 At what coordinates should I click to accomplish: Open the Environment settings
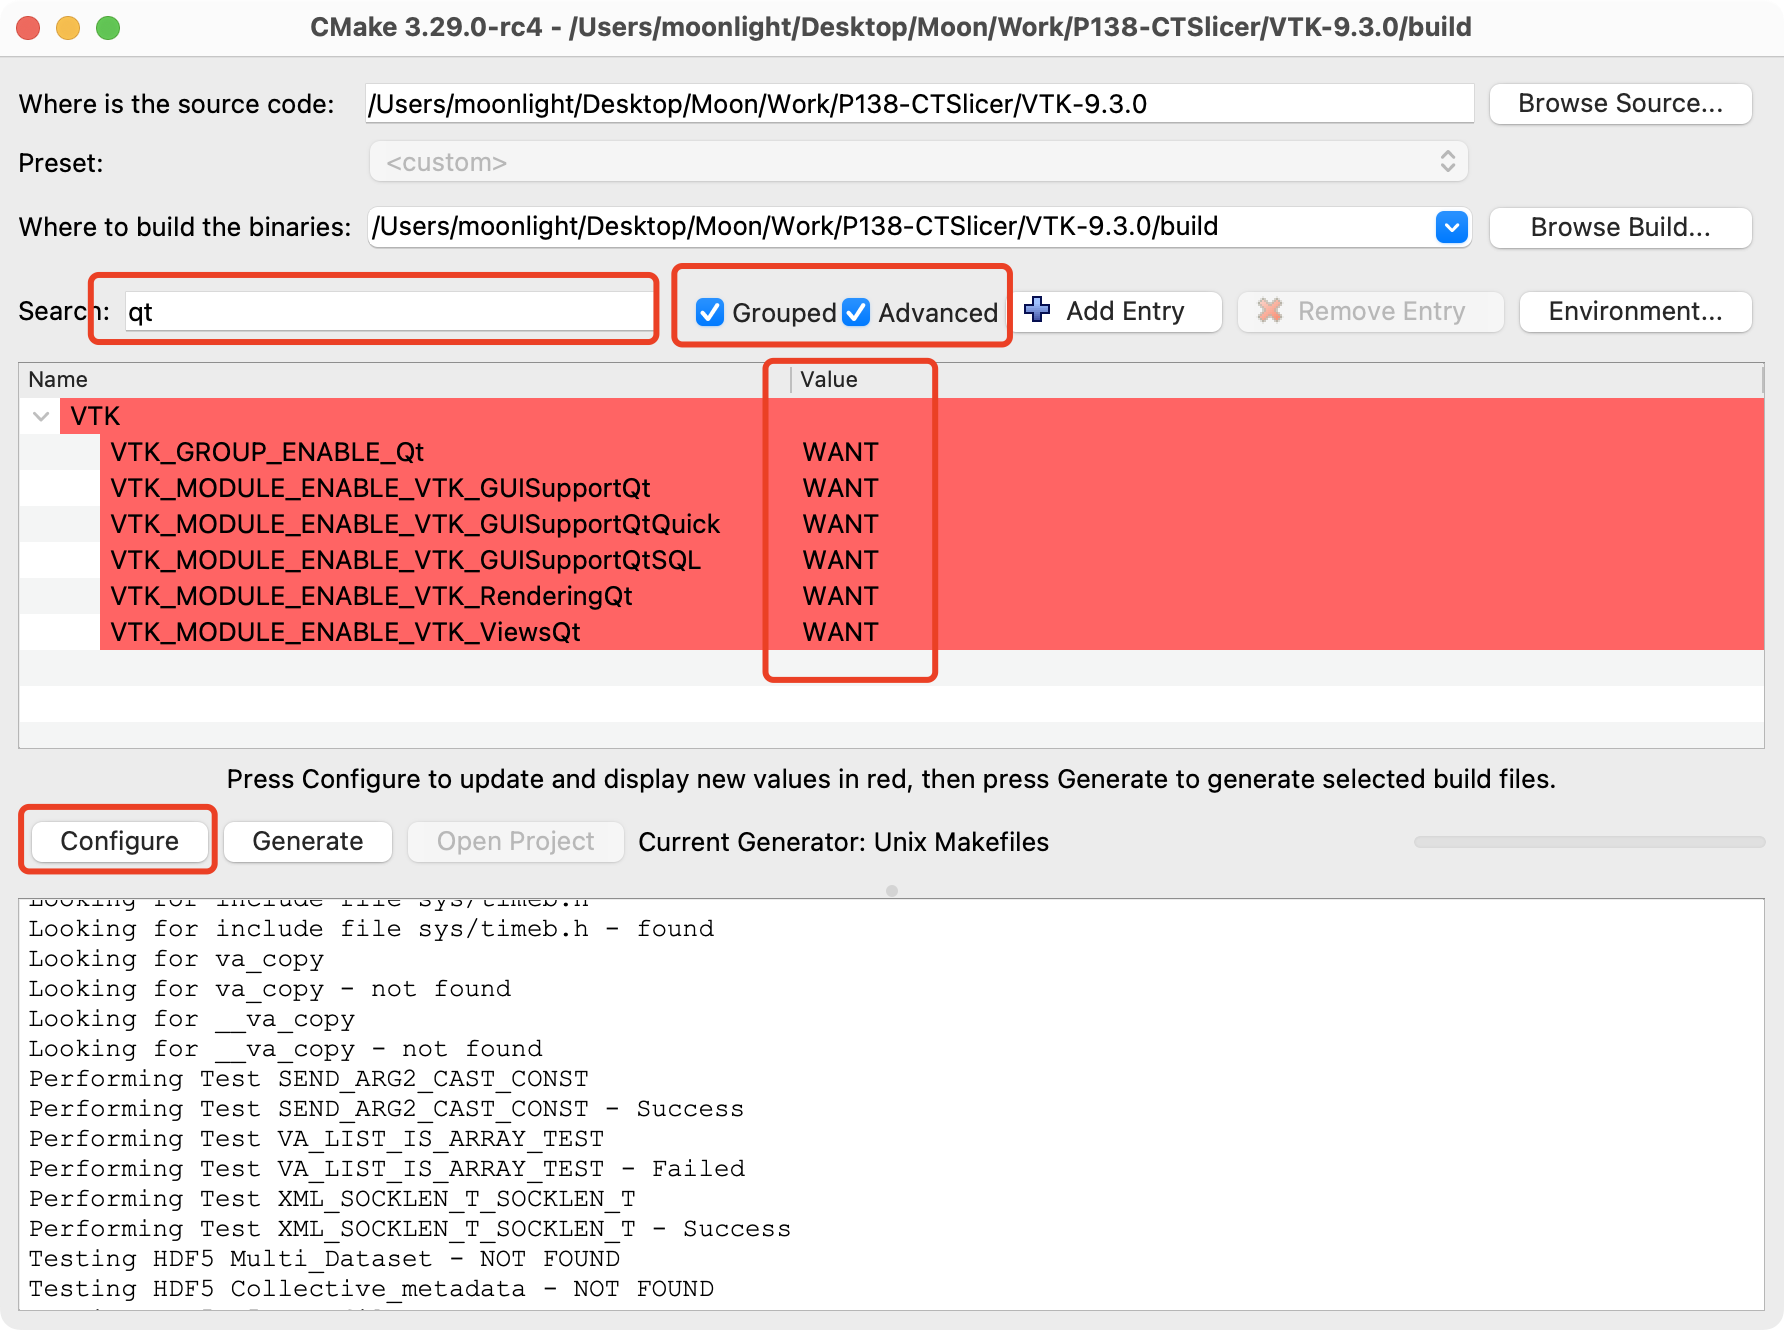[1634, 311]
